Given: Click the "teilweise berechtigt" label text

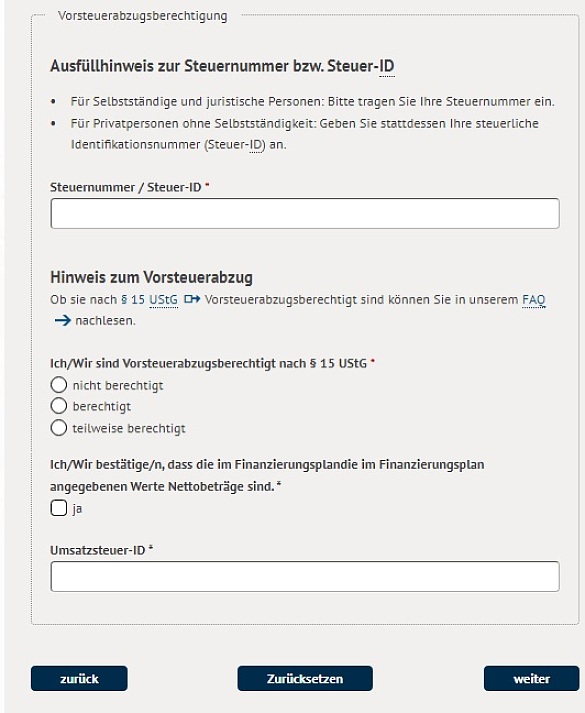Looking at the screenshot, I should coord(129,429).
